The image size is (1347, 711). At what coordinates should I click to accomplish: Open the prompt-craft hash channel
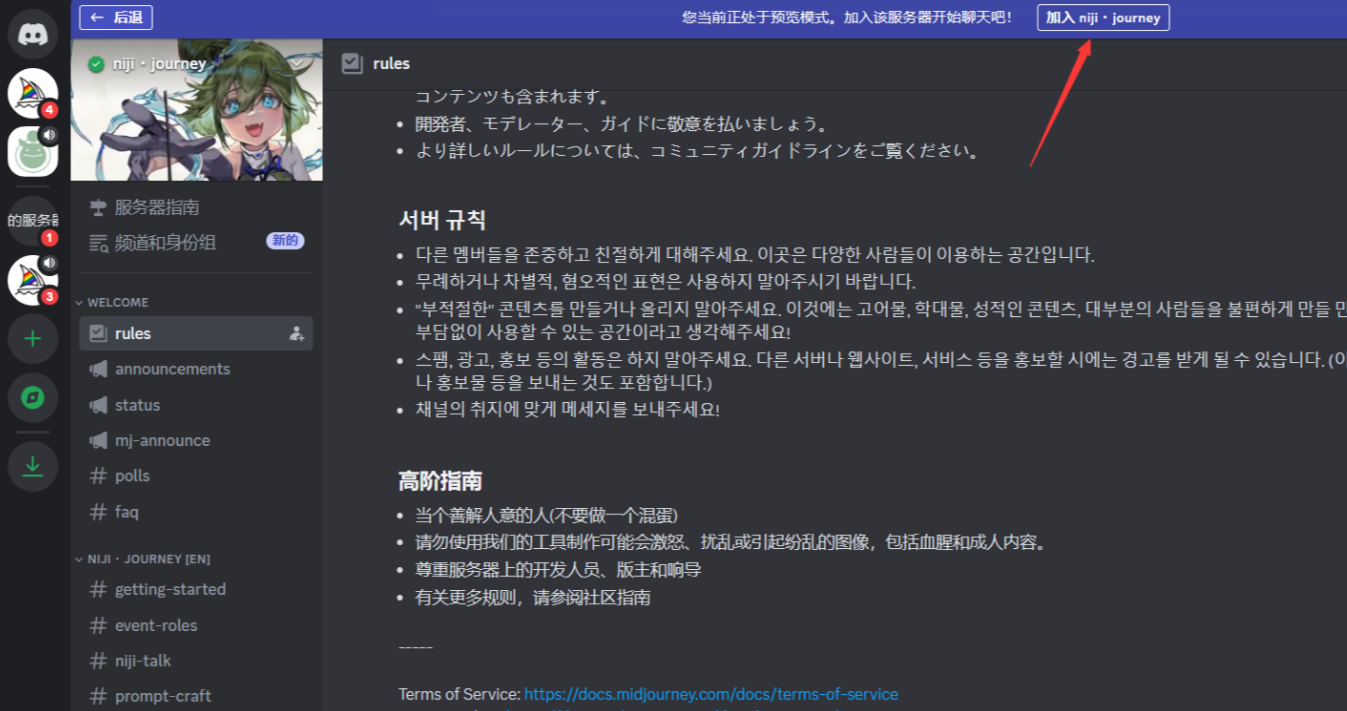click(196, 696)
